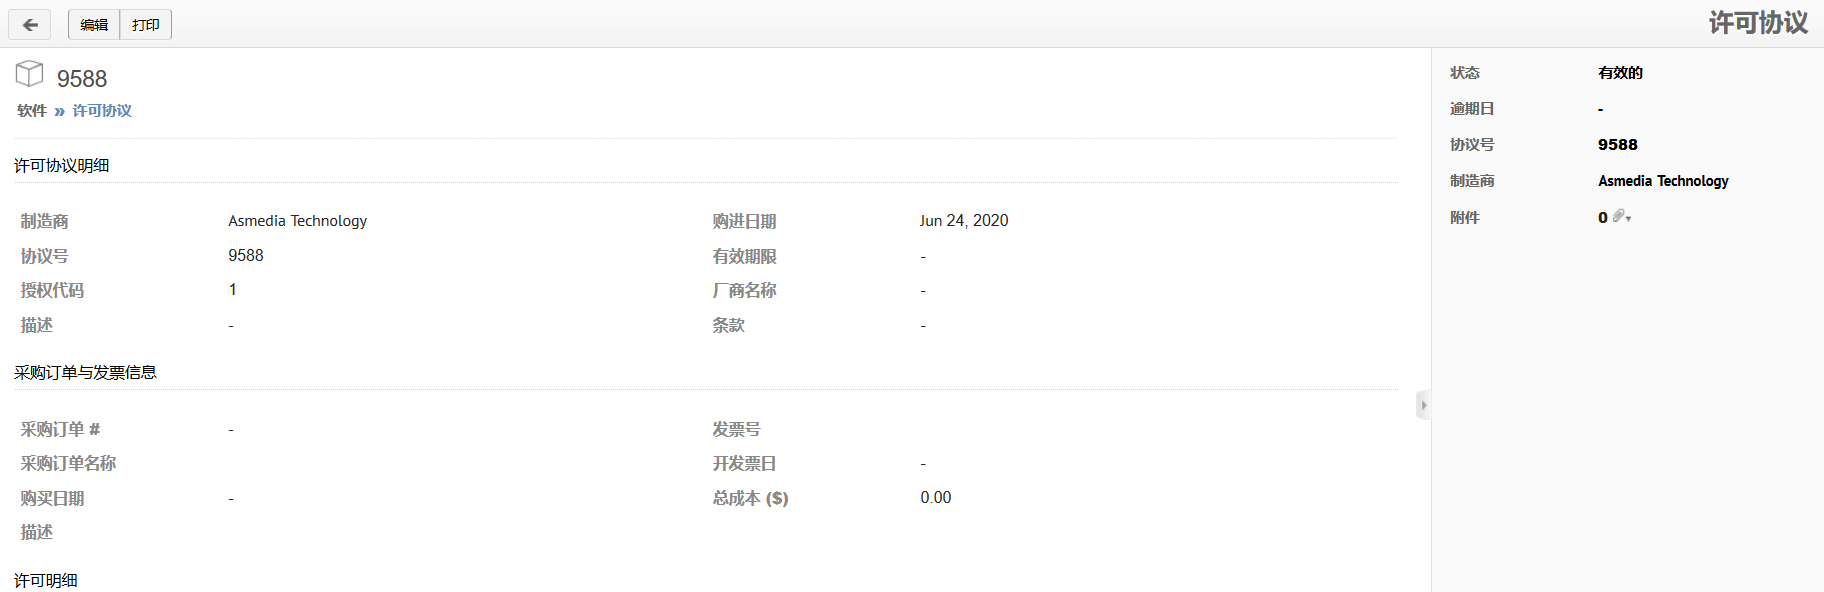Select the 采购订单与发票信息 section header

click(86, 373)
